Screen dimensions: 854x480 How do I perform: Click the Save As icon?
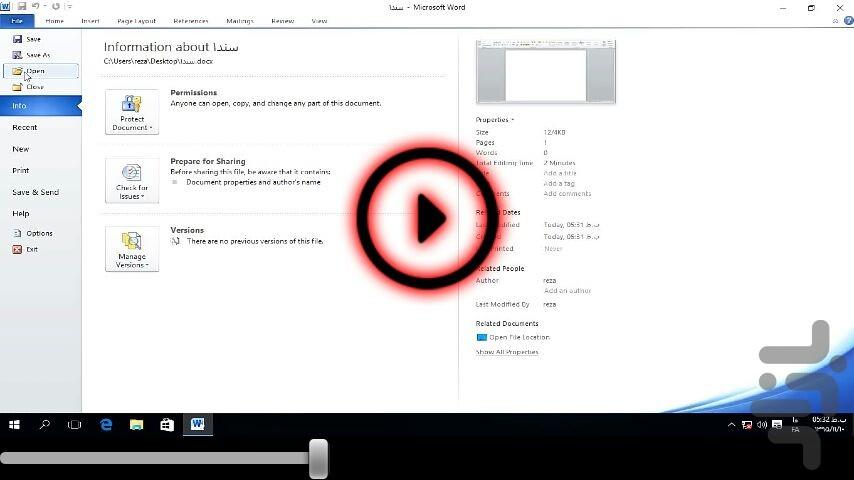click(x=18, y=55)
